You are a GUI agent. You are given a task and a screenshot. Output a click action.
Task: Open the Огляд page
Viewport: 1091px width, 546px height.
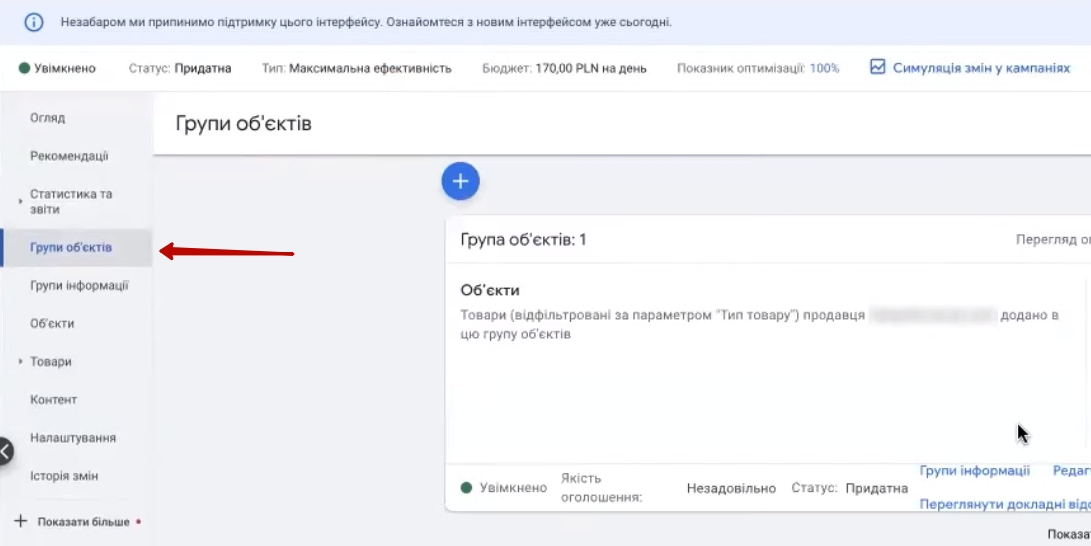pyautogui.click(x=48, y=118)
